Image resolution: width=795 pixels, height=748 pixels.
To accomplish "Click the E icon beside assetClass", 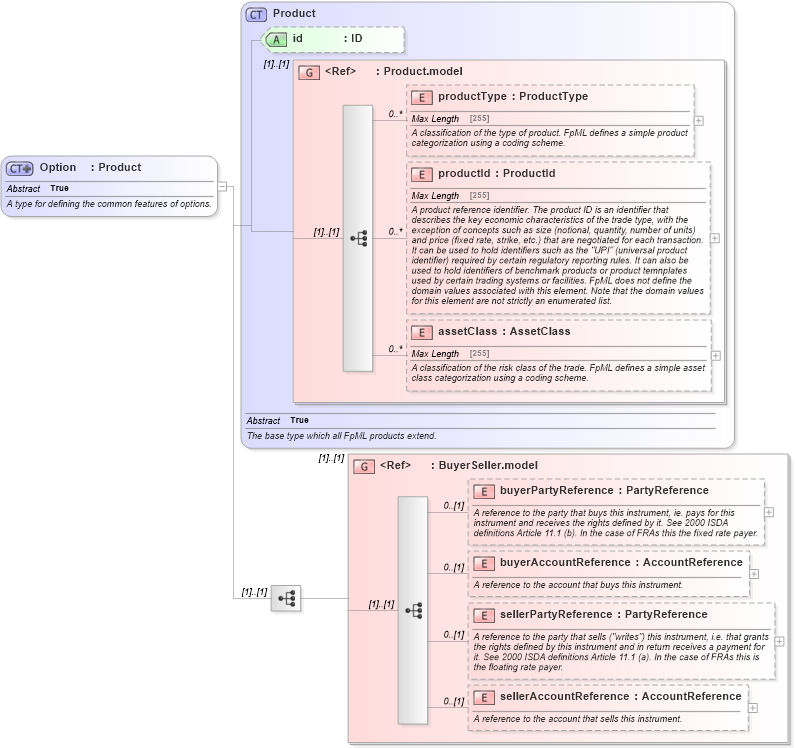I will click(x=422, y=333).
